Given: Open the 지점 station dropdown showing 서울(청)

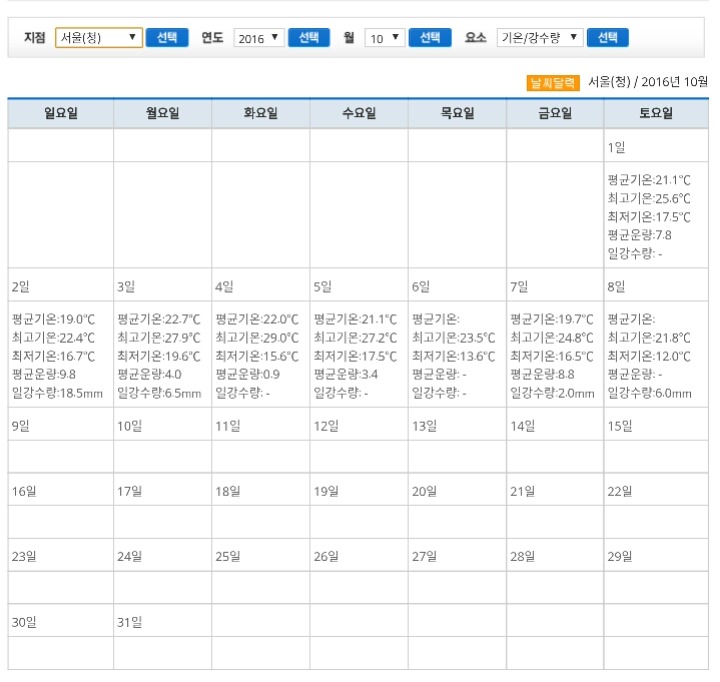Looking at the screenshot, I should pyautogui.click(x=99, y=38).
